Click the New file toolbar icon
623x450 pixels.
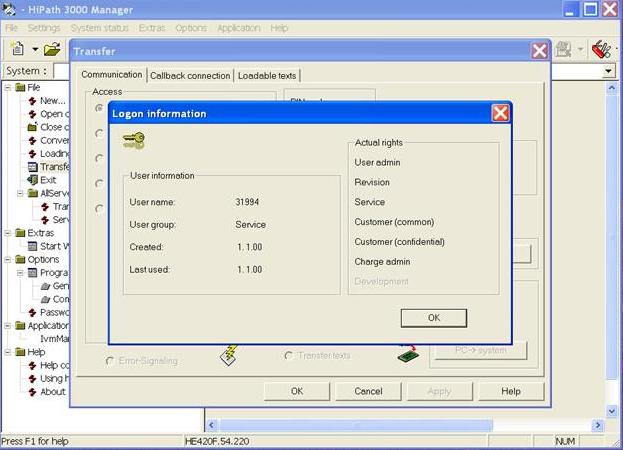[x=17, y=49]
